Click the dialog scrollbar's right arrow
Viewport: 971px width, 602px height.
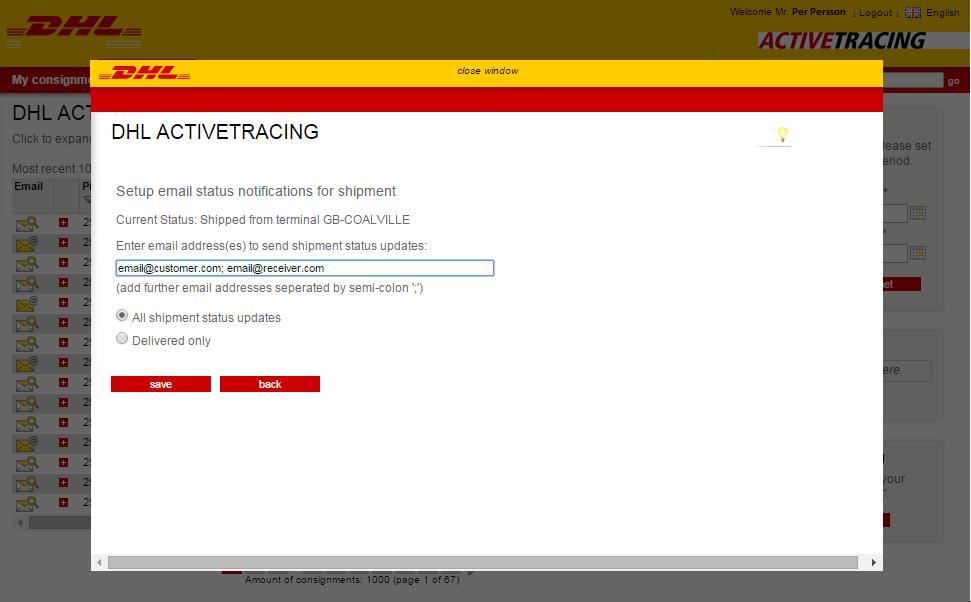click(873, 562)
